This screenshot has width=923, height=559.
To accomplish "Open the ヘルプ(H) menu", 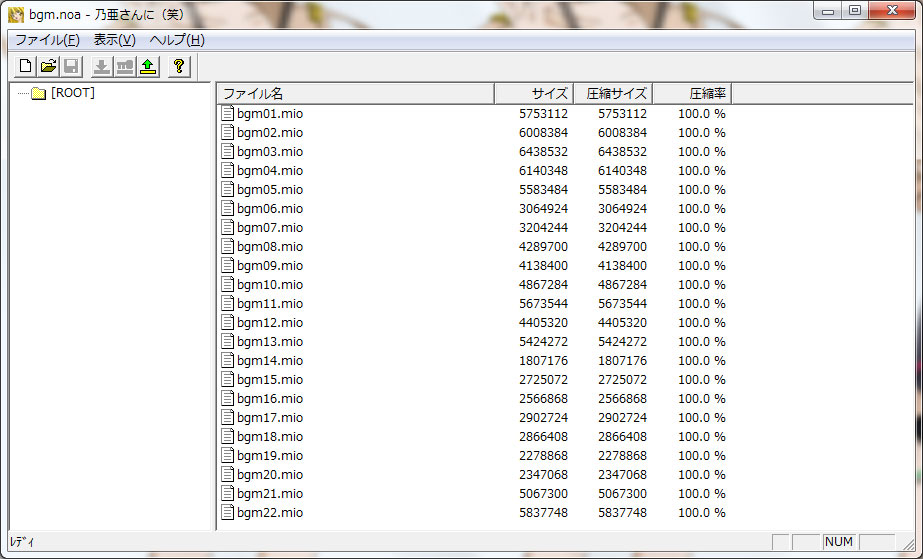I will 176,40.
